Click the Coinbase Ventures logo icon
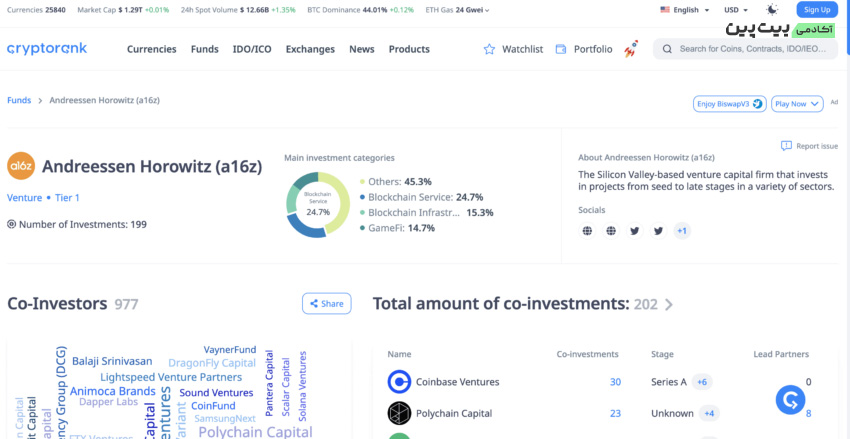Viewport: 850px width, 439px height. pos(400,382)
